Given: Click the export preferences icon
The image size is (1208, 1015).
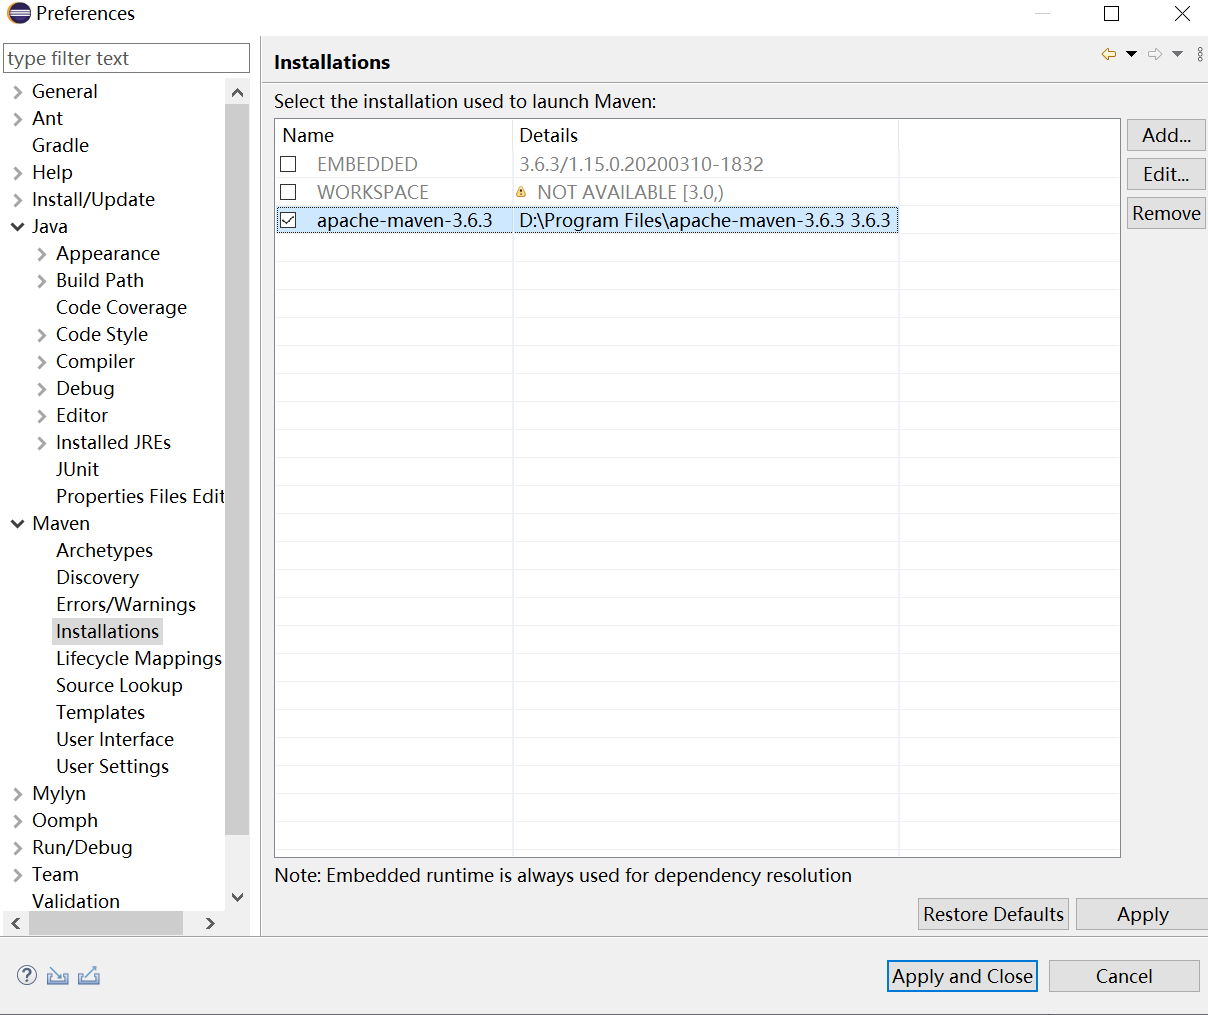Looking at the screenshot, I should pyautogui.click(x=90, y=975).
